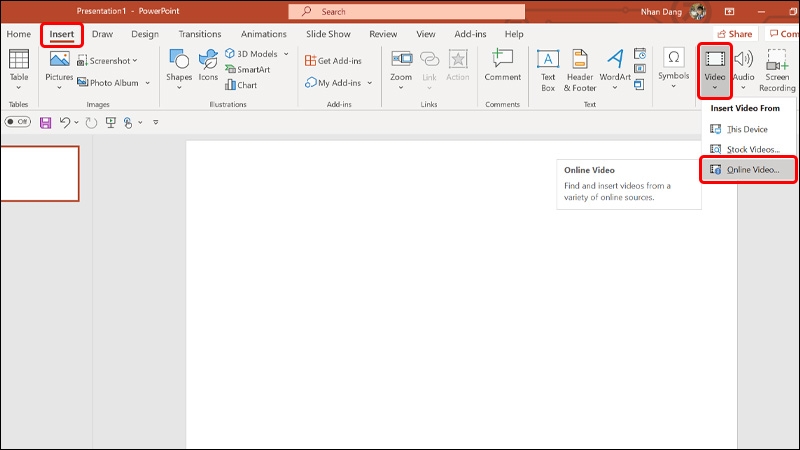Image resolution: width=800 pixels, height=450 pixels.
Task: Open the Draw tab
Action: click(x=102, y=34)
